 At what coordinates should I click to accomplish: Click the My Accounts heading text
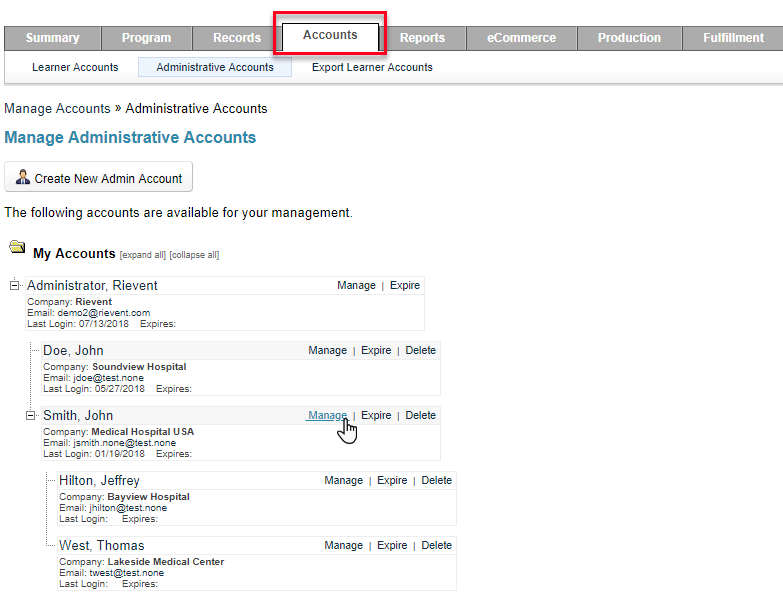(x=74, y=254)
